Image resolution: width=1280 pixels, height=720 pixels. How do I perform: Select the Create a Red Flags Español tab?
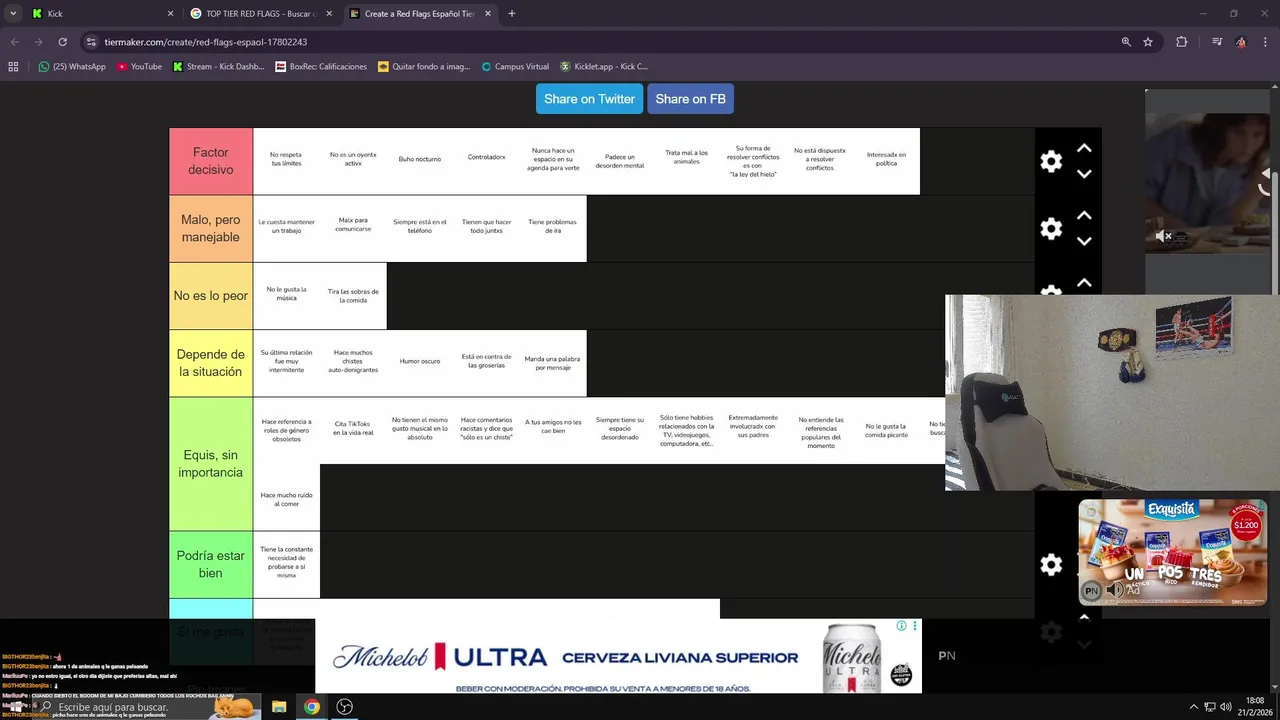coord(418,14)
